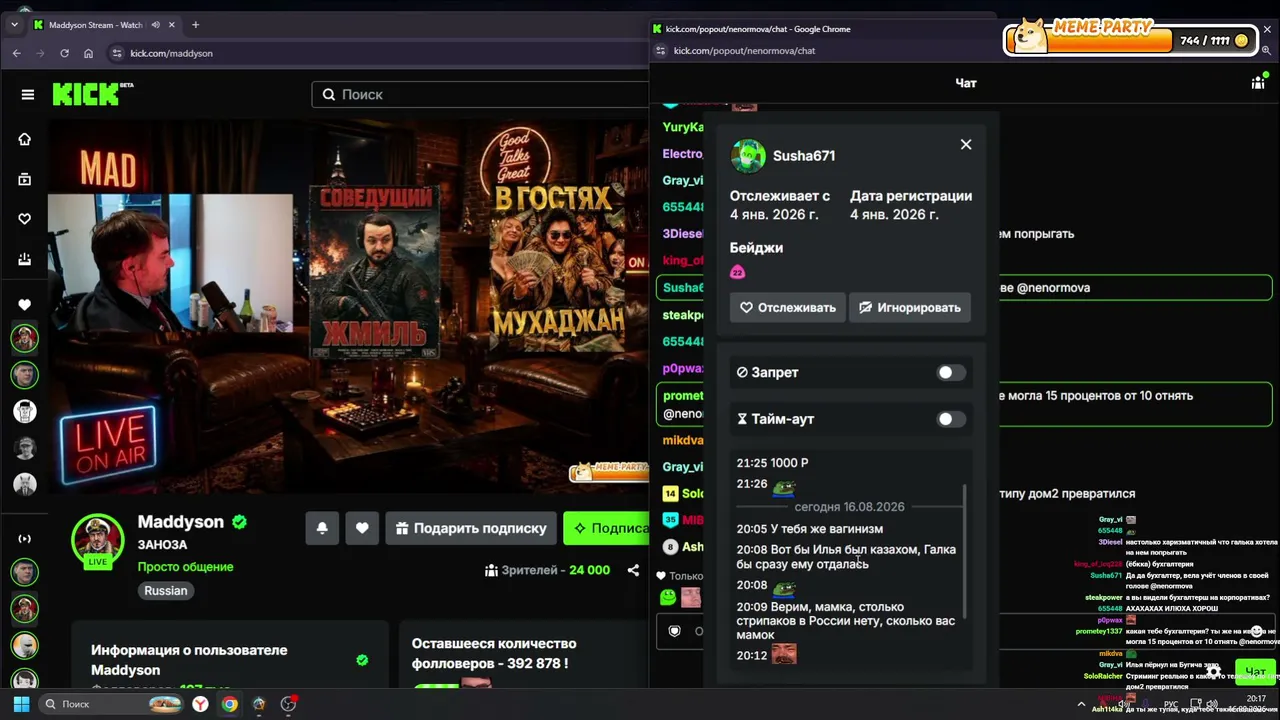Click the Maddyson channel avatar with LIVE badge
This screenshot has height=720, width=1280.
[x=97, y=540]
